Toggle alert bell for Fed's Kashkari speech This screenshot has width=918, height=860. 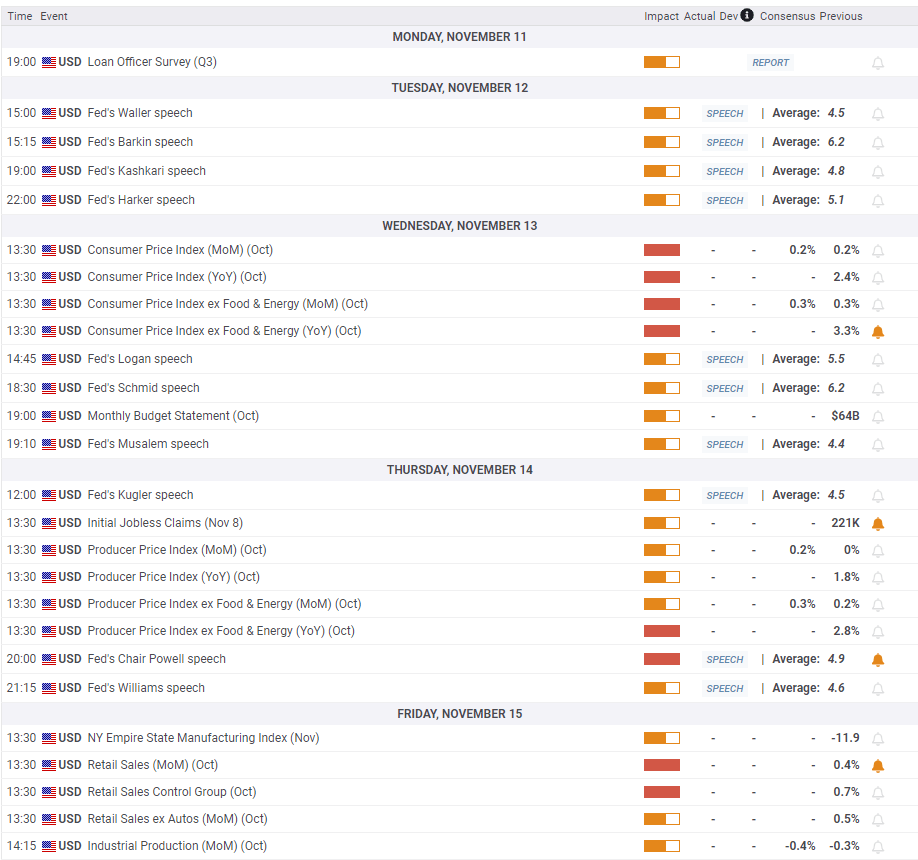coord(878,172)
